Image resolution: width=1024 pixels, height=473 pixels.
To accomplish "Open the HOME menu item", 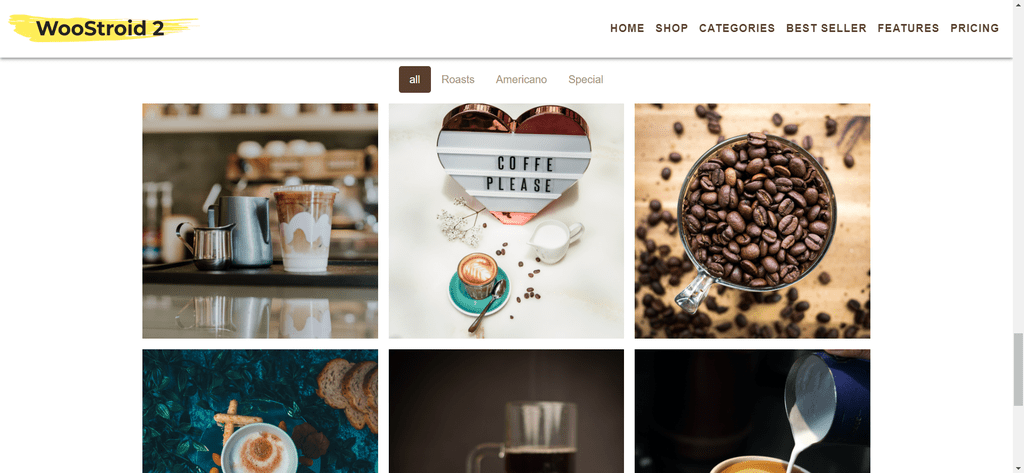I will click(627, 28).
